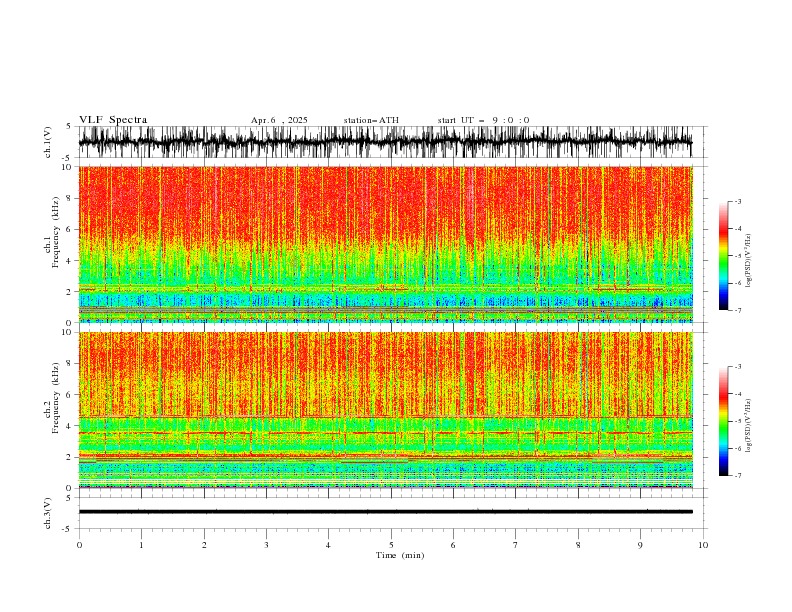This screenshot has height=612, width=792.
Task: Click the time-axis tick label "10" at the axis end
Action: click(x=703, y=545)
